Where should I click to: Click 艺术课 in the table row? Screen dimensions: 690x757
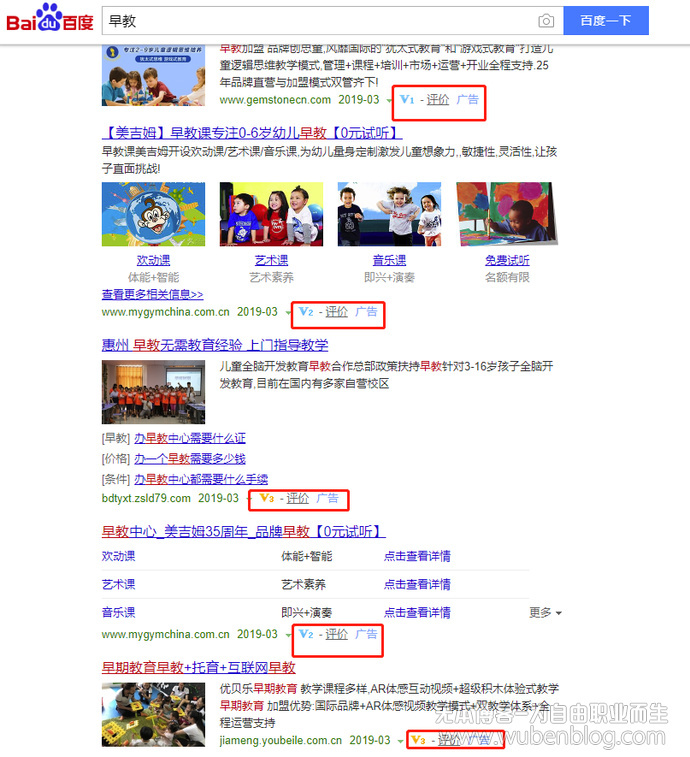click(119, 585)
